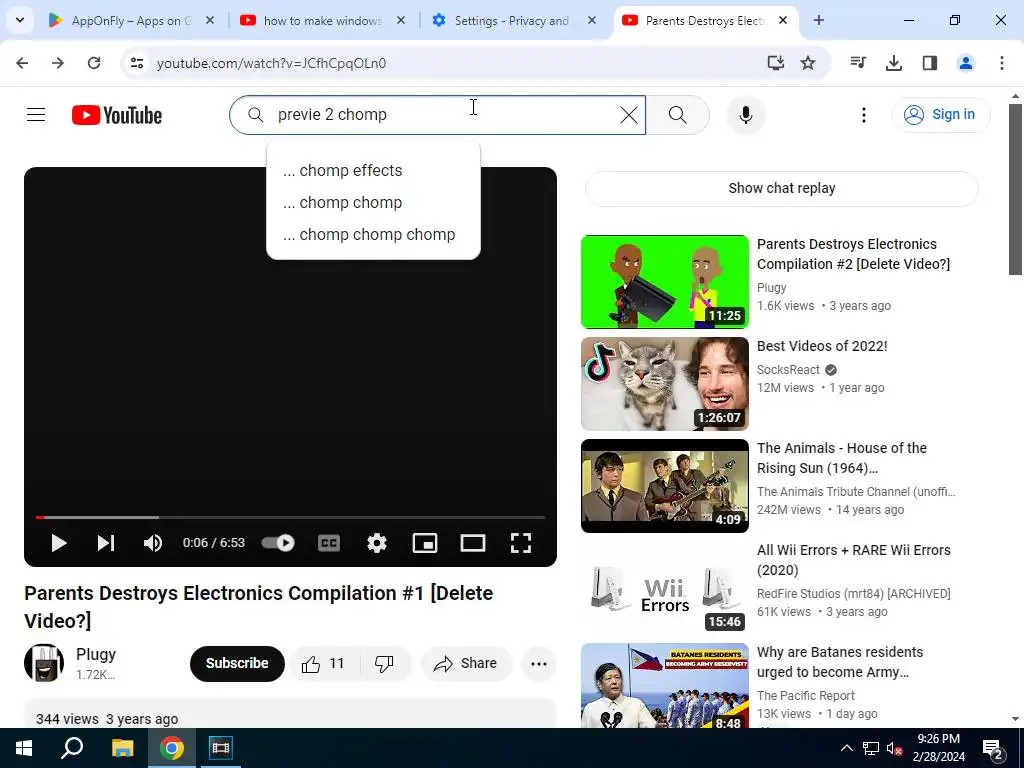Toggle the autoplay switch
This screenshot has width=1024, height=768.
278,543
